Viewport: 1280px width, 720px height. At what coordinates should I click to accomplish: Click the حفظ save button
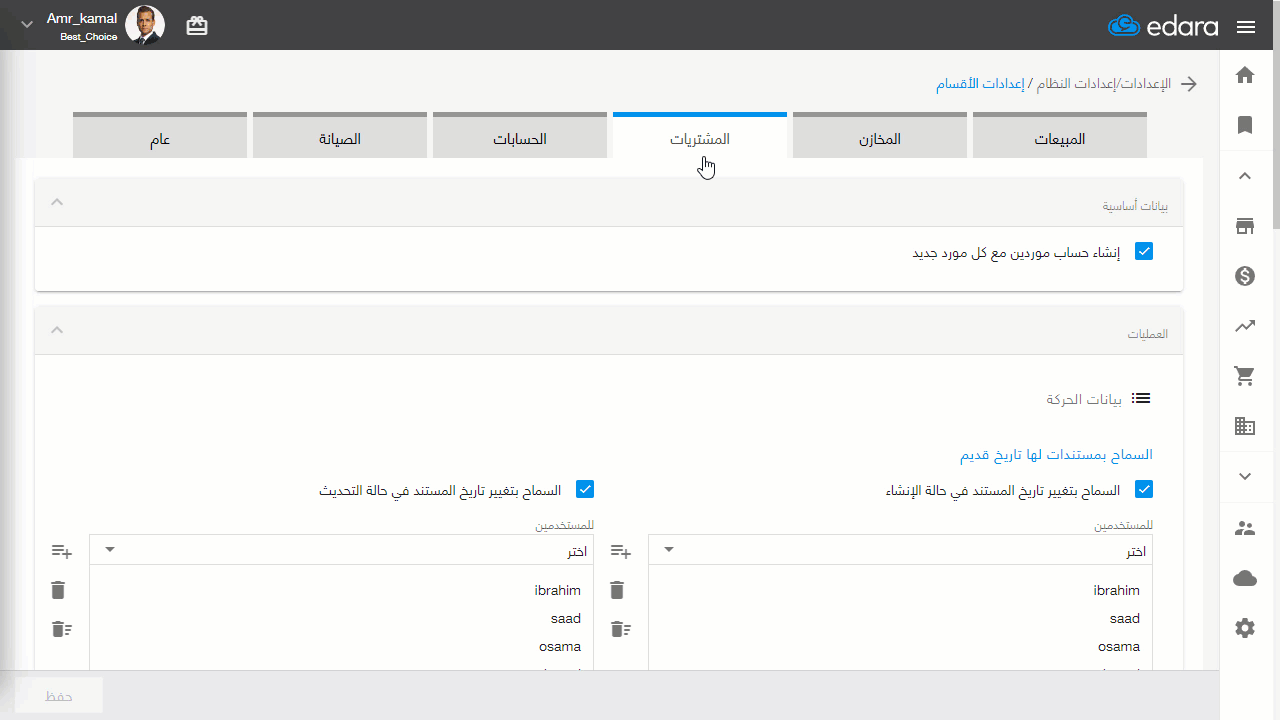tap(59, 696)
